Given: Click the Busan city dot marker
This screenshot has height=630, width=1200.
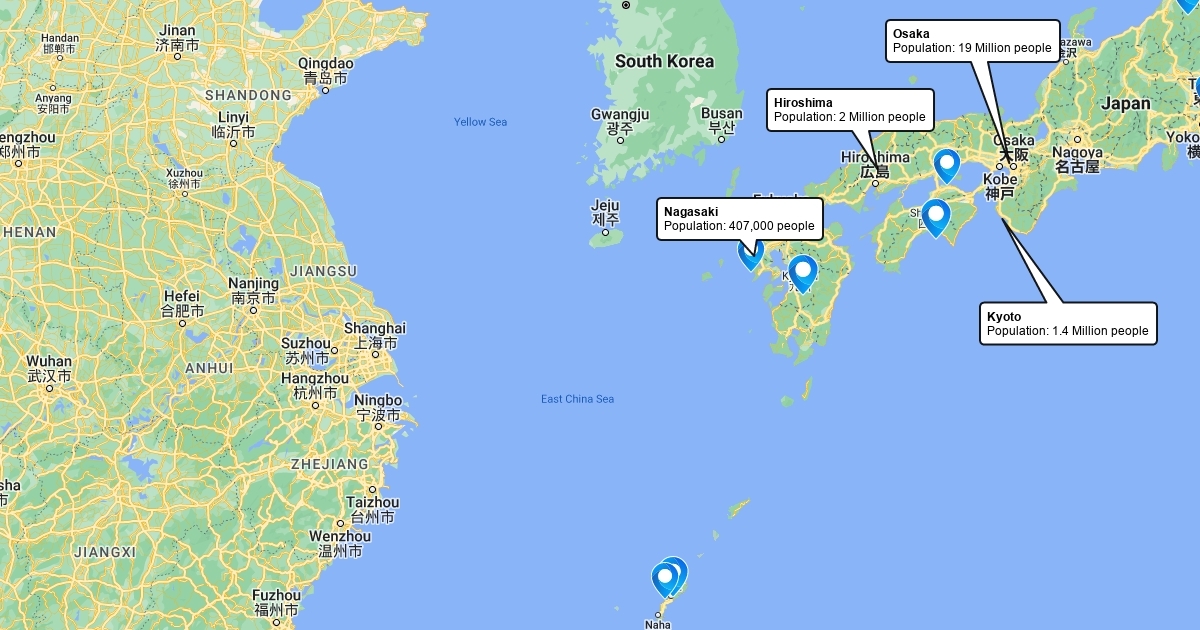Looking at the screenshot, I should (722, 139).
